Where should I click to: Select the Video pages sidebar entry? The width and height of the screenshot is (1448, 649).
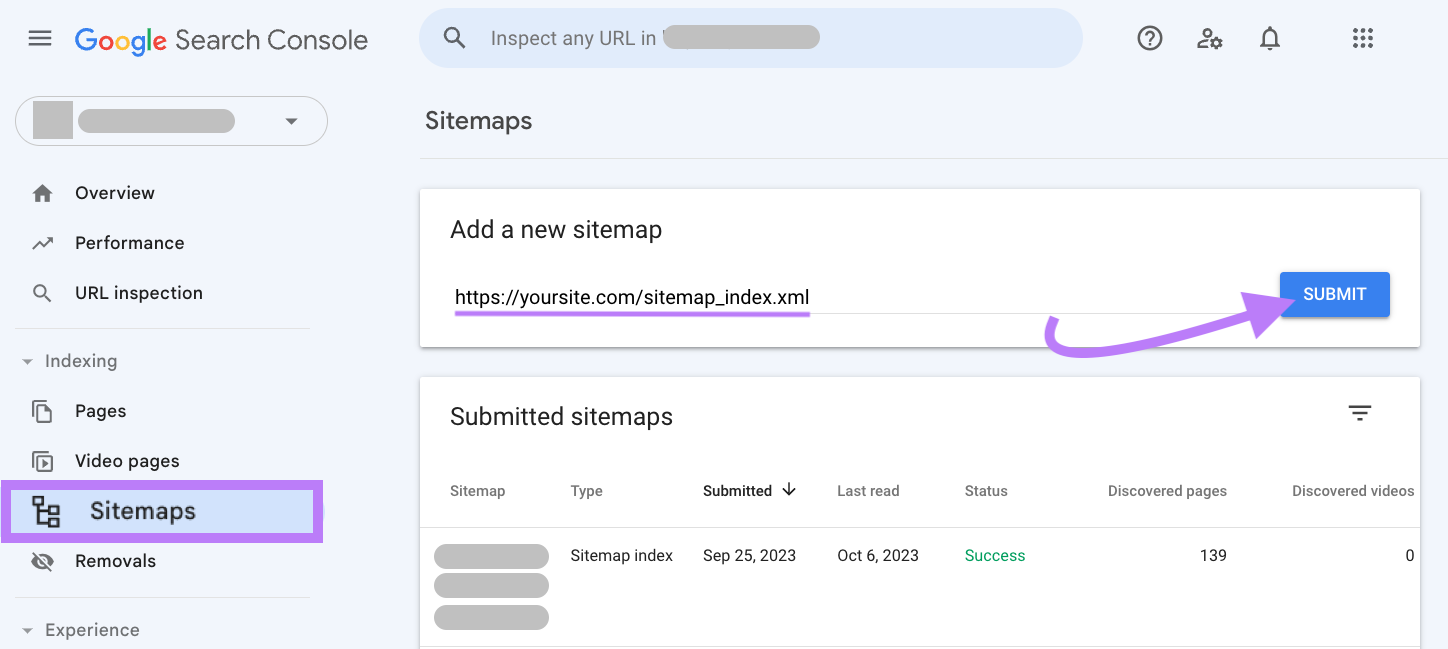point(125,461)
